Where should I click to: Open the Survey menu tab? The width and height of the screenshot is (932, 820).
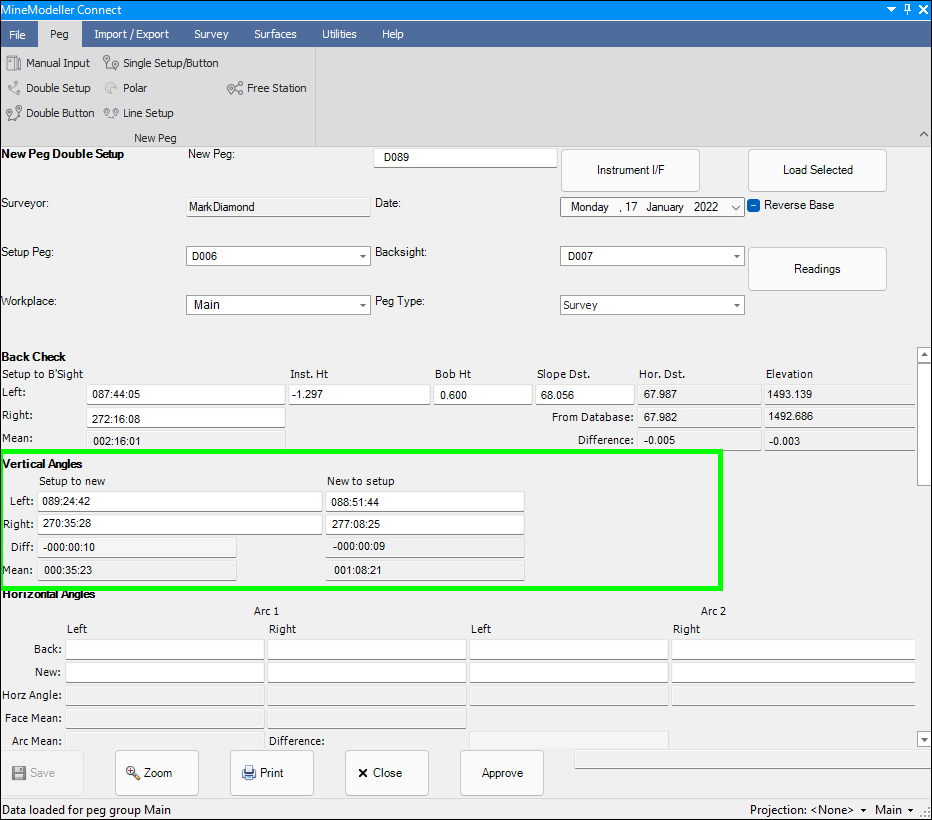[x=211, y=34]
